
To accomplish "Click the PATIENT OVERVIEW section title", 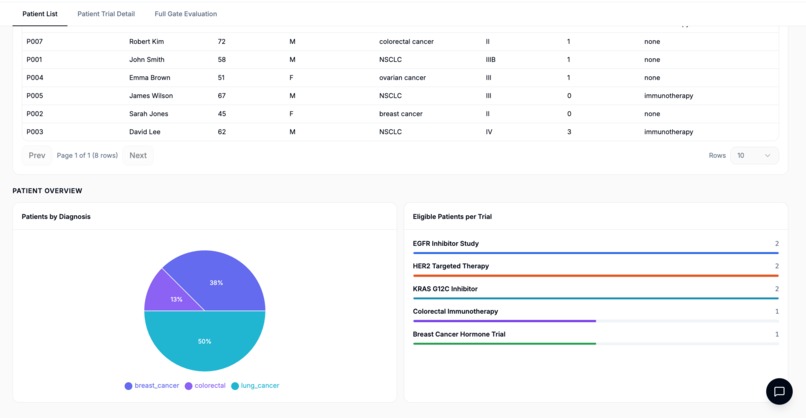I will pyautogui.click(x=47, y=191).
